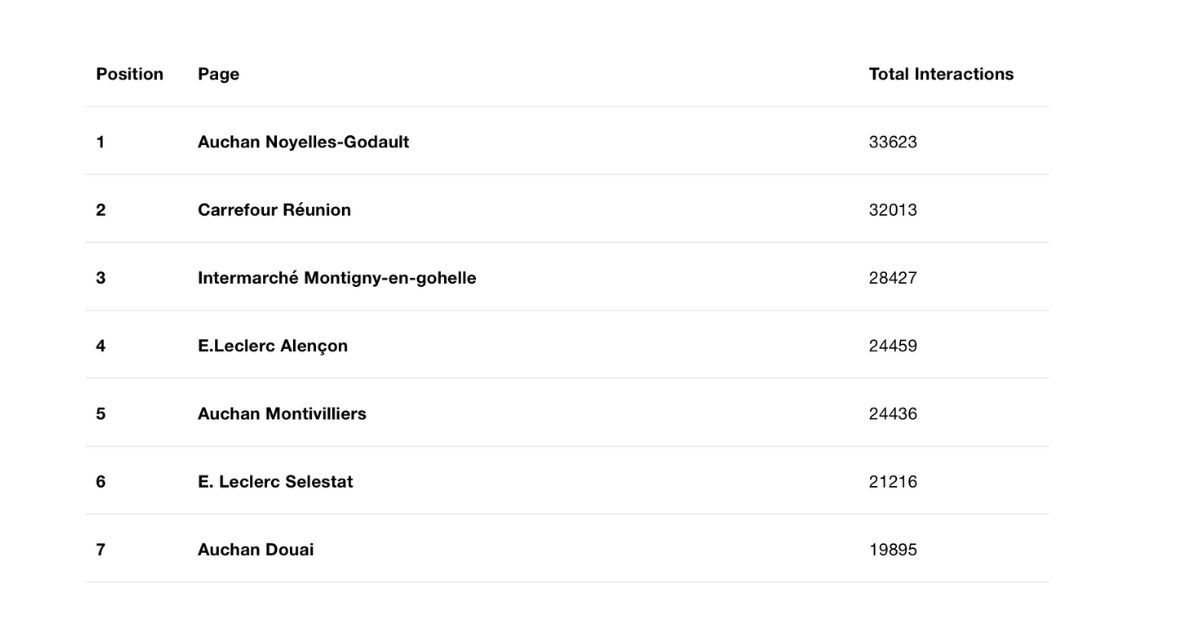Screen dimensions: 1200x628
Task: Select the Carrefour Réunion page name
Action: click(x=274, y=210)
